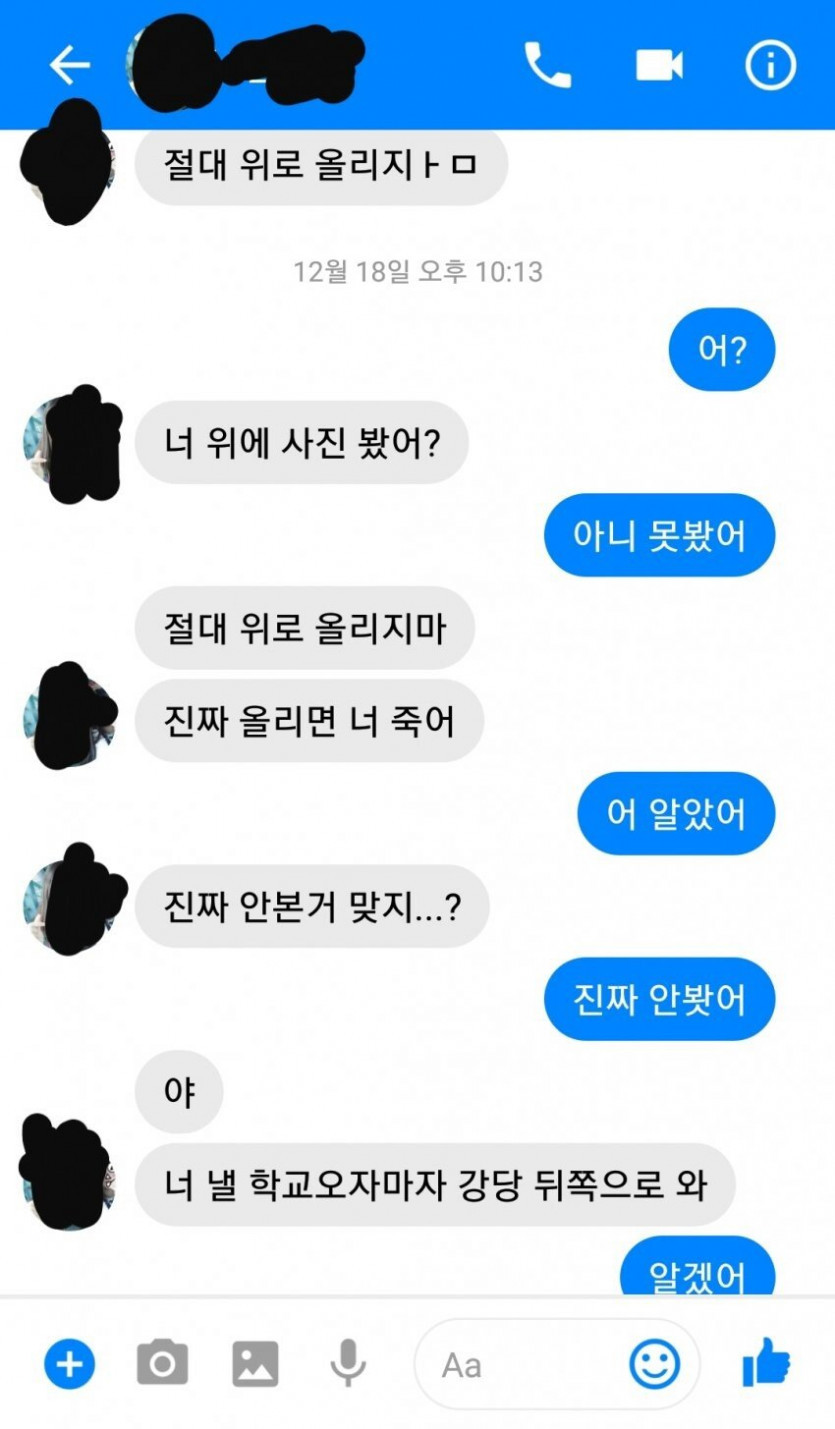Start a voice call with phone icon
835x1429 pixels.
click(x=546, y=65)
